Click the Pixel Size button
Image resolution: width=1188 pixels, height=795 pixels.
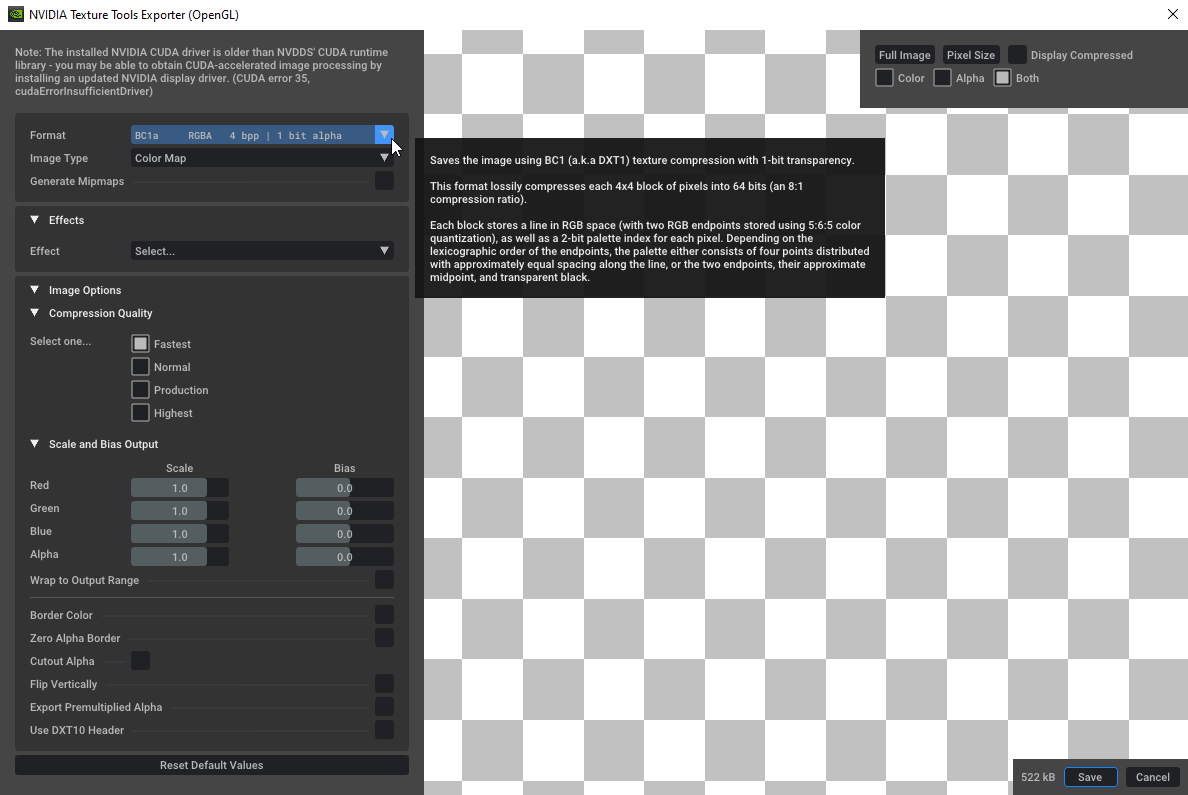(971, 55)
